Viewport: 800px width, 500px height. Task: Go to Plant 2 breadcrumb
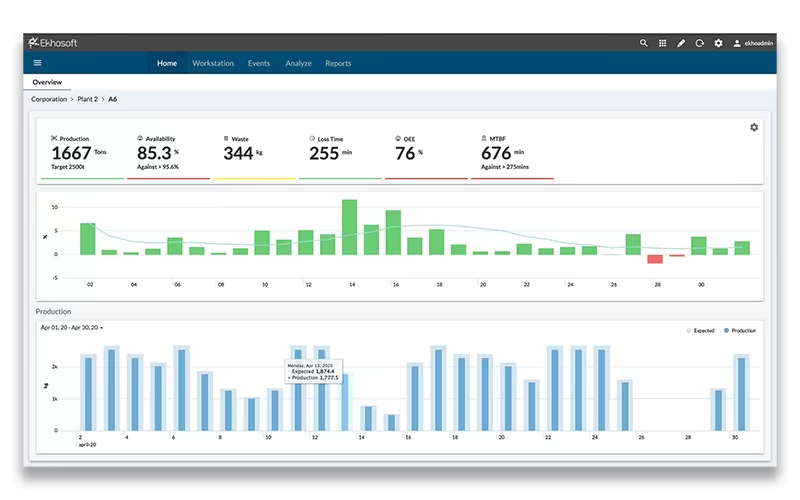[x=87, y=99]
